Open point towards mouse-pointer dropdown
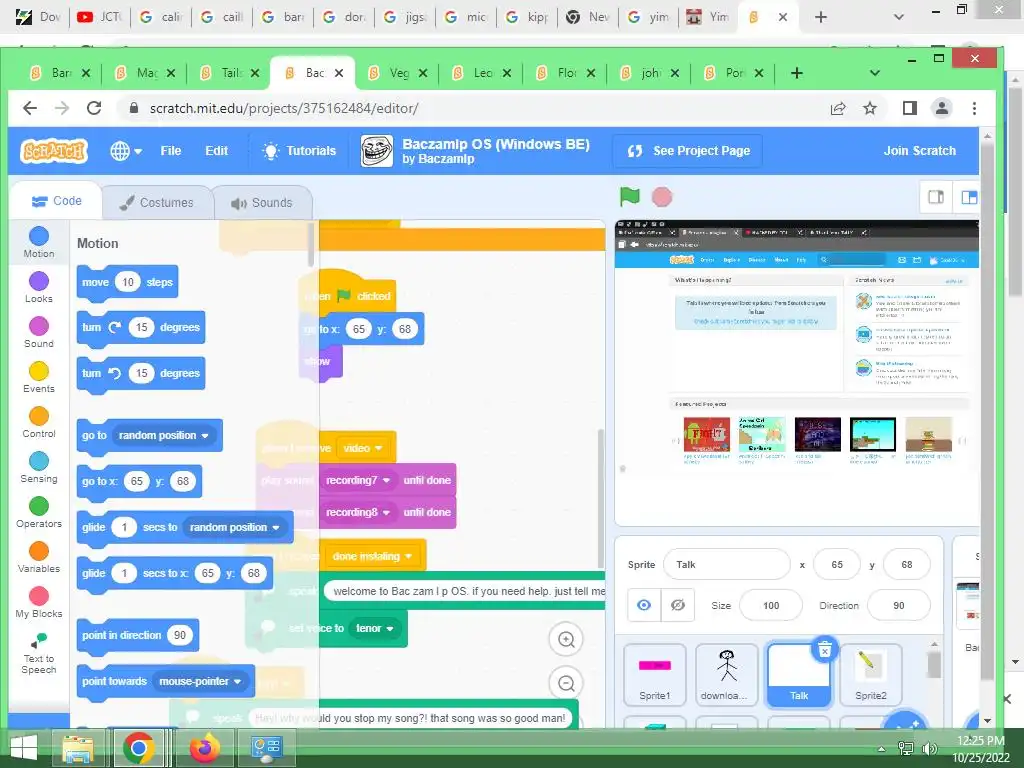 [199, 681]
